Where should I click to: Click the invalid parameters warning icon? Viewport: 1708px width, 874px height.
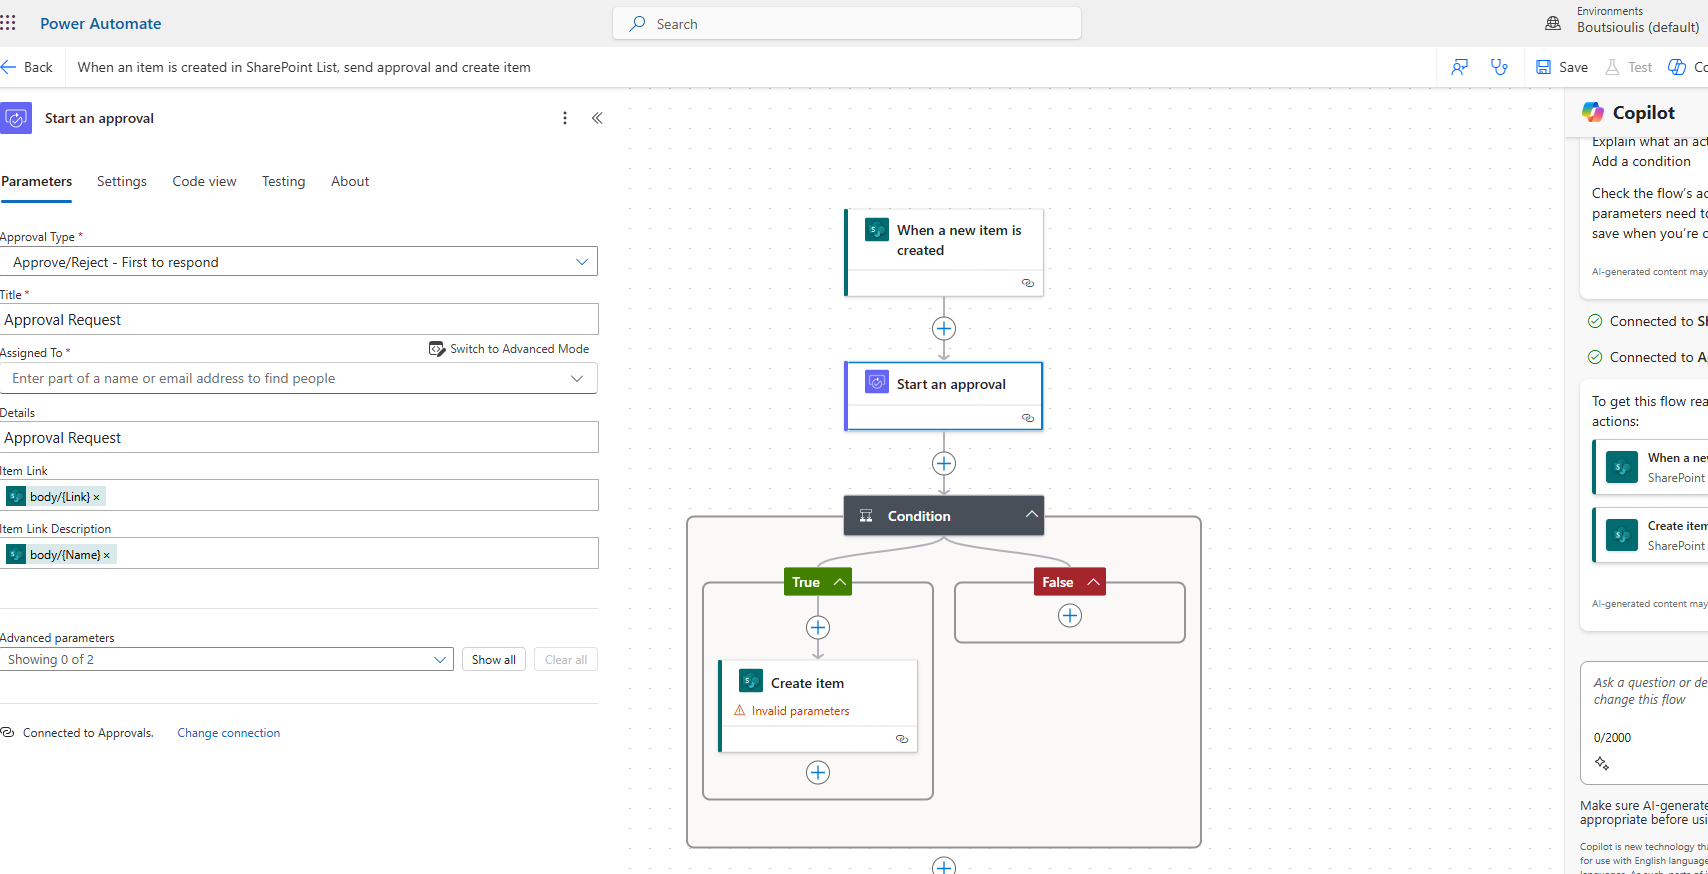pos(740,711)
